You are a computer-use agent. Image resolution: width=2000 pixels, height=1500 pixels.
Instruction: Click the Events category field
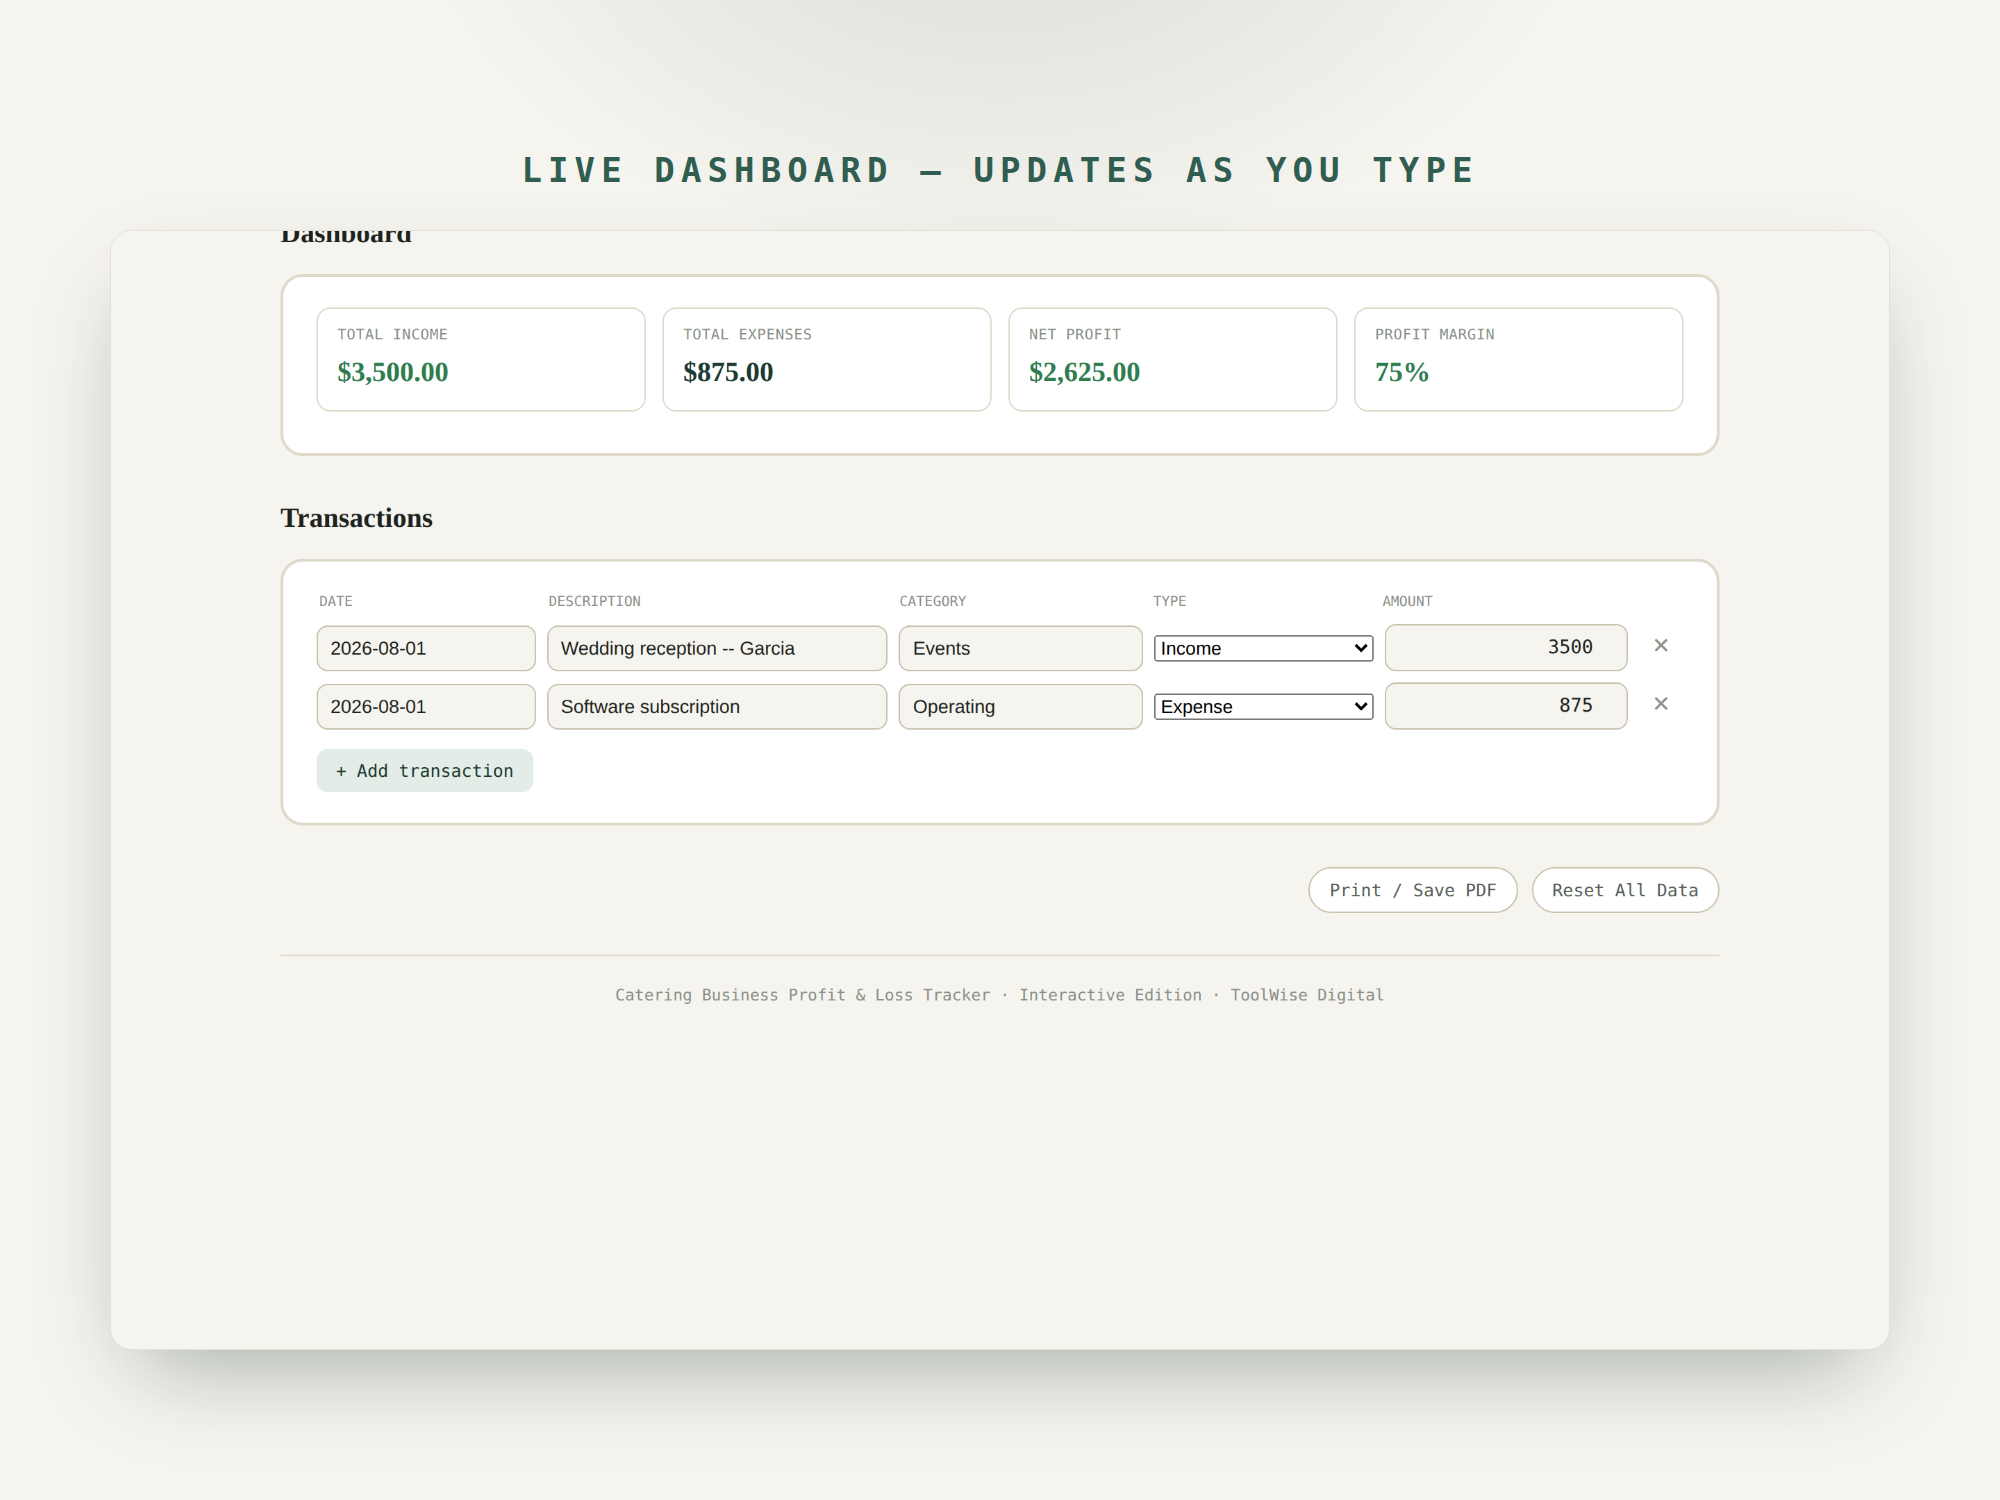pos(1020,648)
